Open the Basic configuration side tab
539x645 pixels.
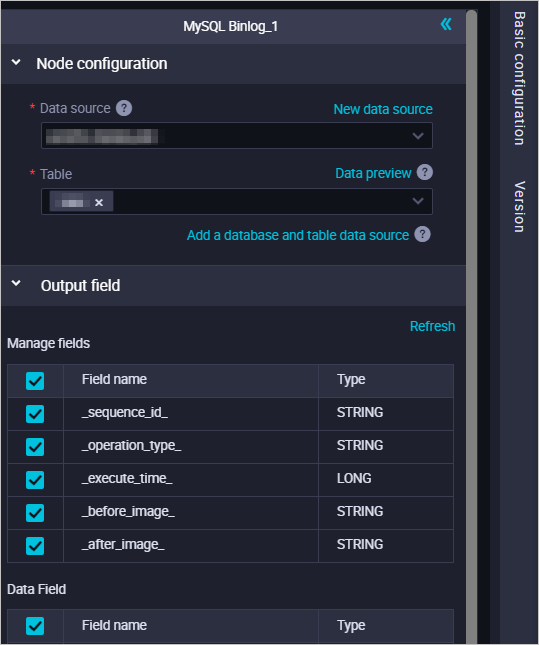click(x=519, y=78)
